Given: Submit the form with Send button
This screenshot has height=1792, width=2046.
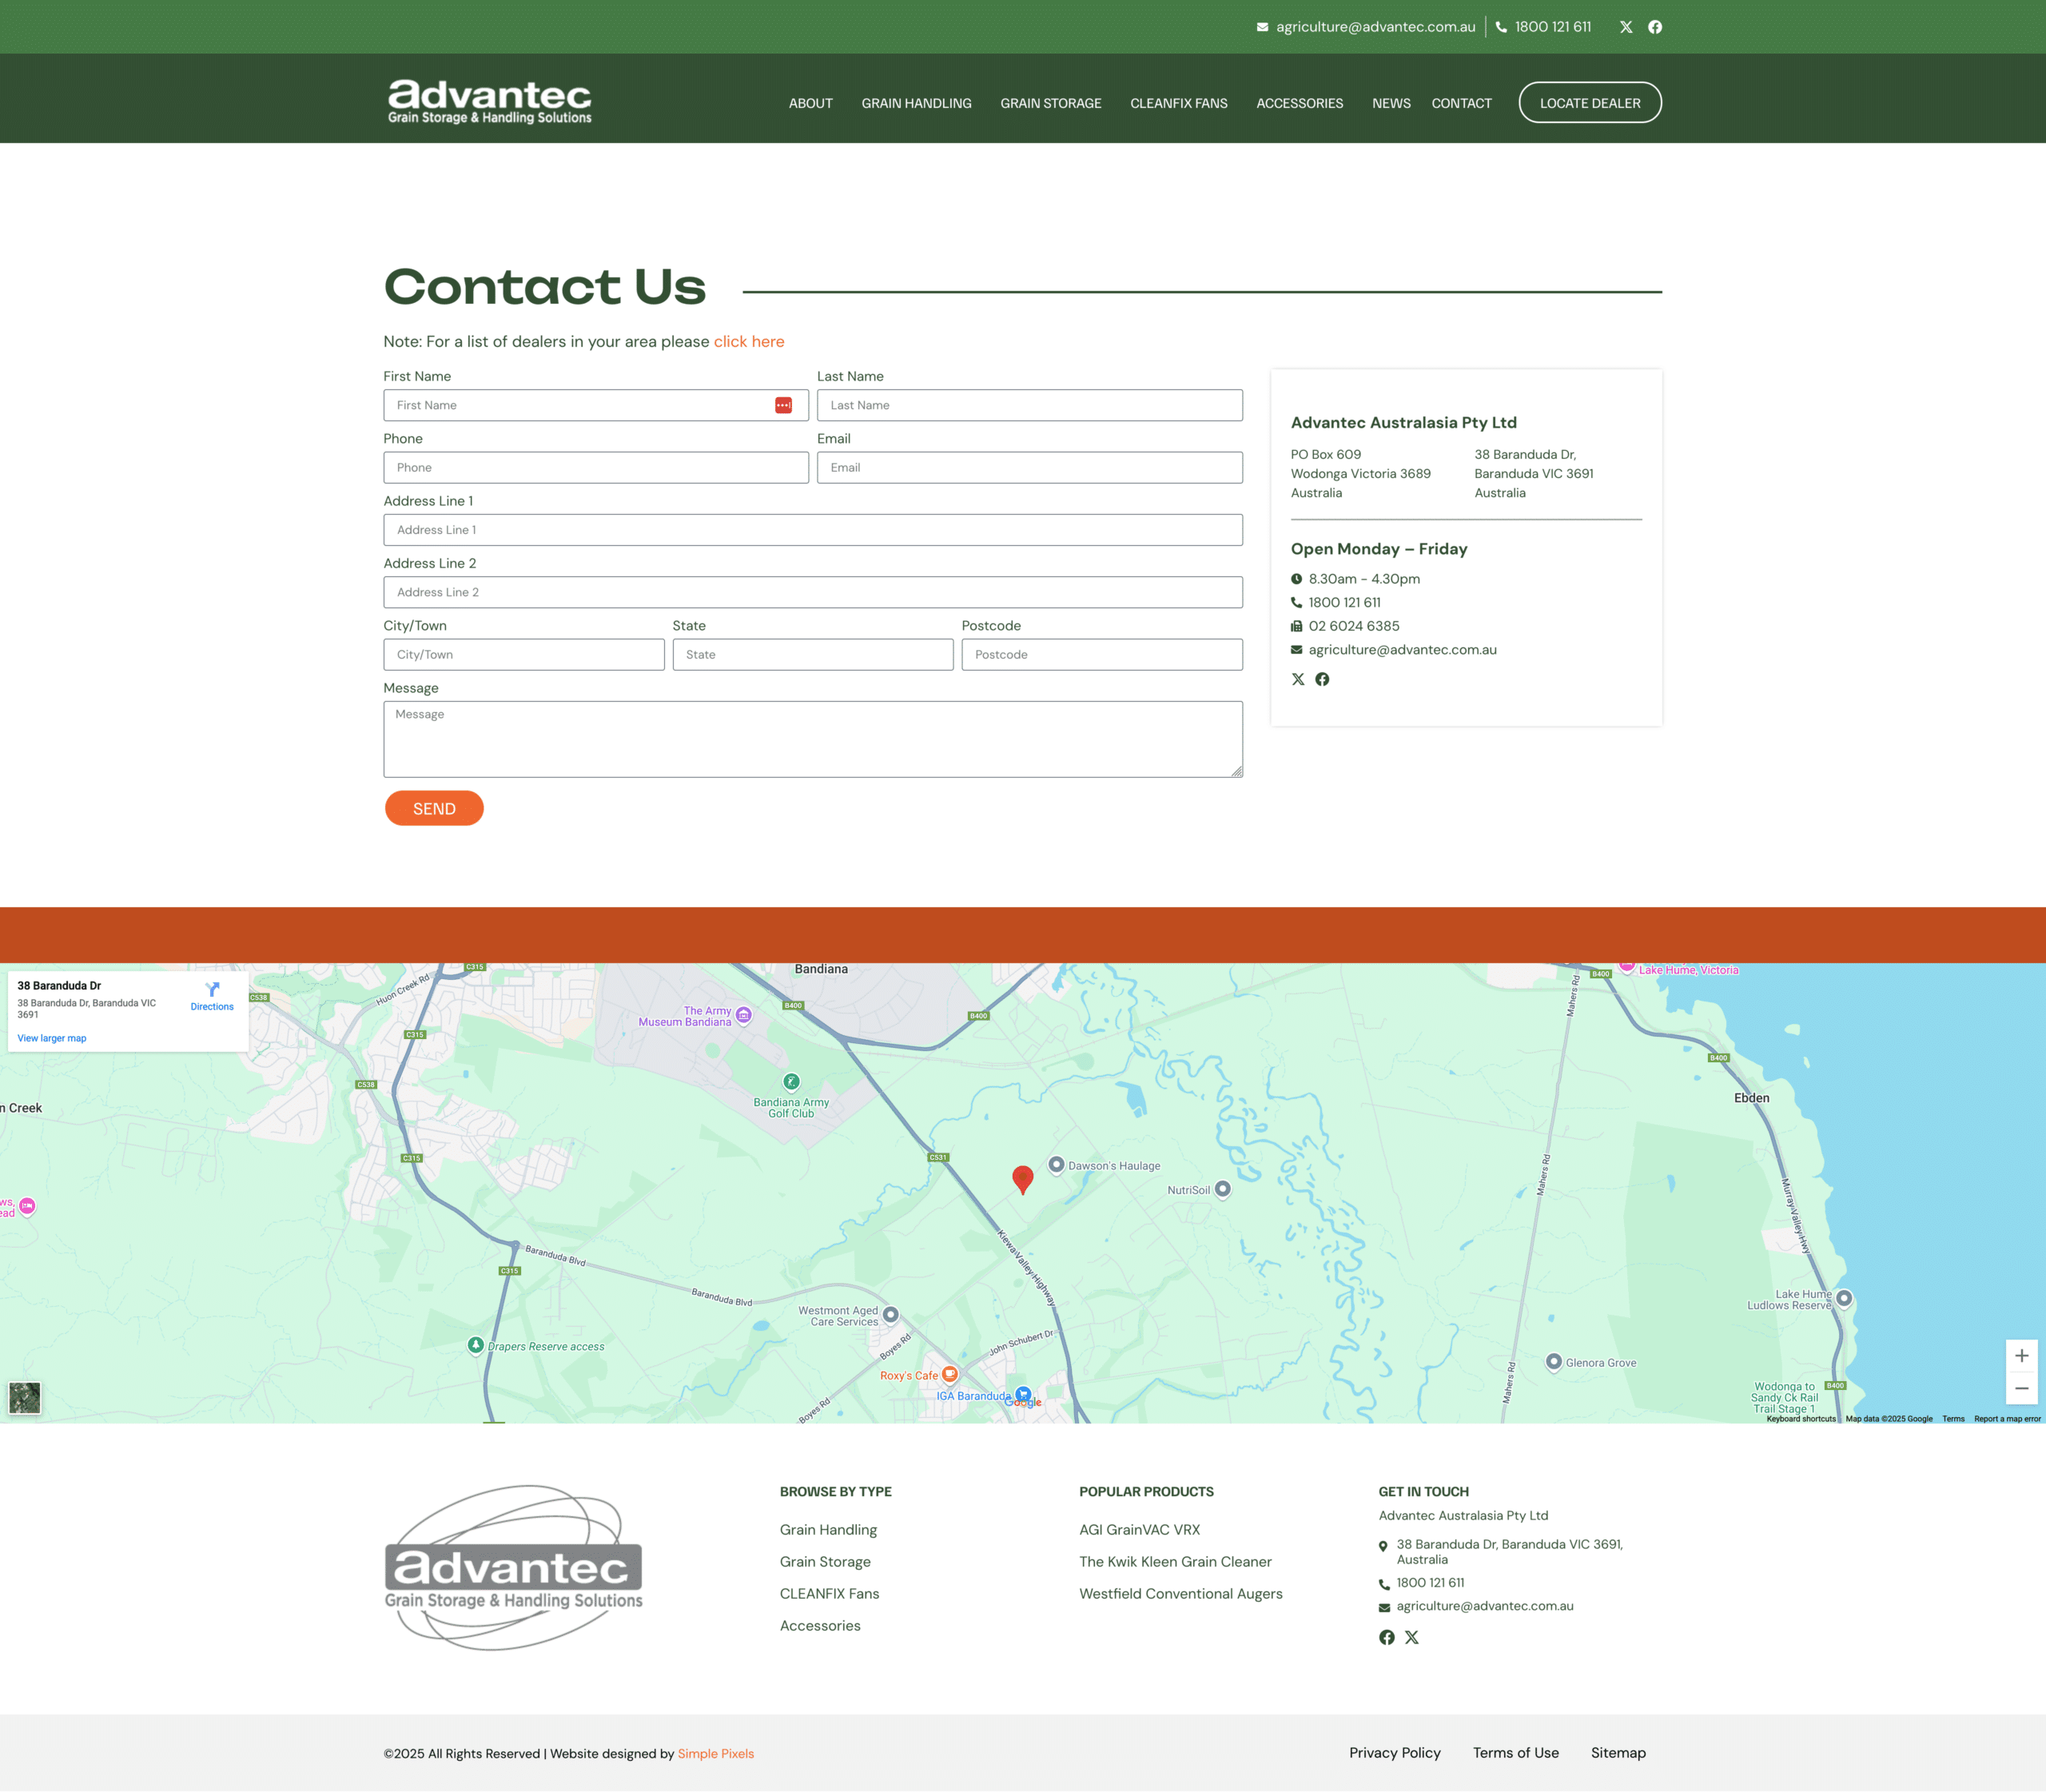Looking at the screenshot, I should tap(434, 808).
